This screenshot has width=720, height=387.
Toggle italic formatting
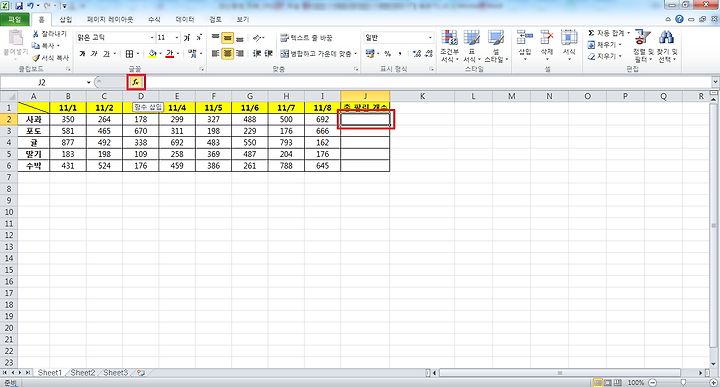tap(94, 54)
